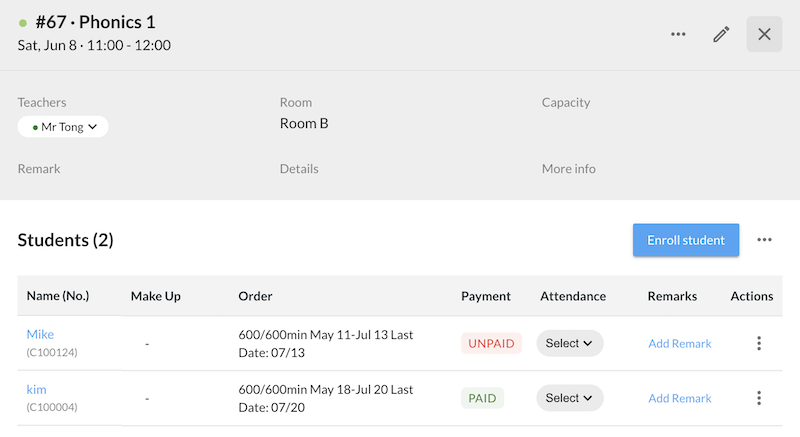Open the Students section three-dot menu
Image resolution: width=800 pixels, height=437 pixels.
765,240
